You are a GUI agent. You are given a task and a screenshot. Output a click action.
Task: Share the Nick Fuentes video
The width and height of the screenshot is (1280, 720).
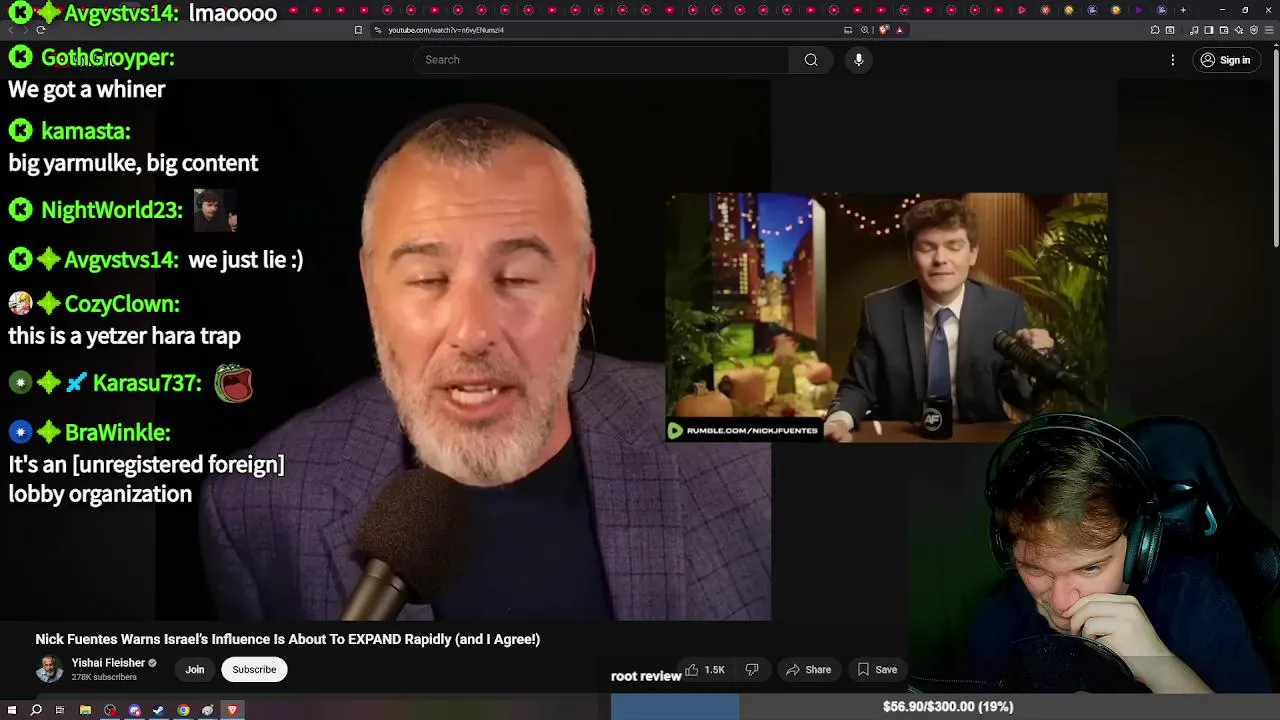809,670
